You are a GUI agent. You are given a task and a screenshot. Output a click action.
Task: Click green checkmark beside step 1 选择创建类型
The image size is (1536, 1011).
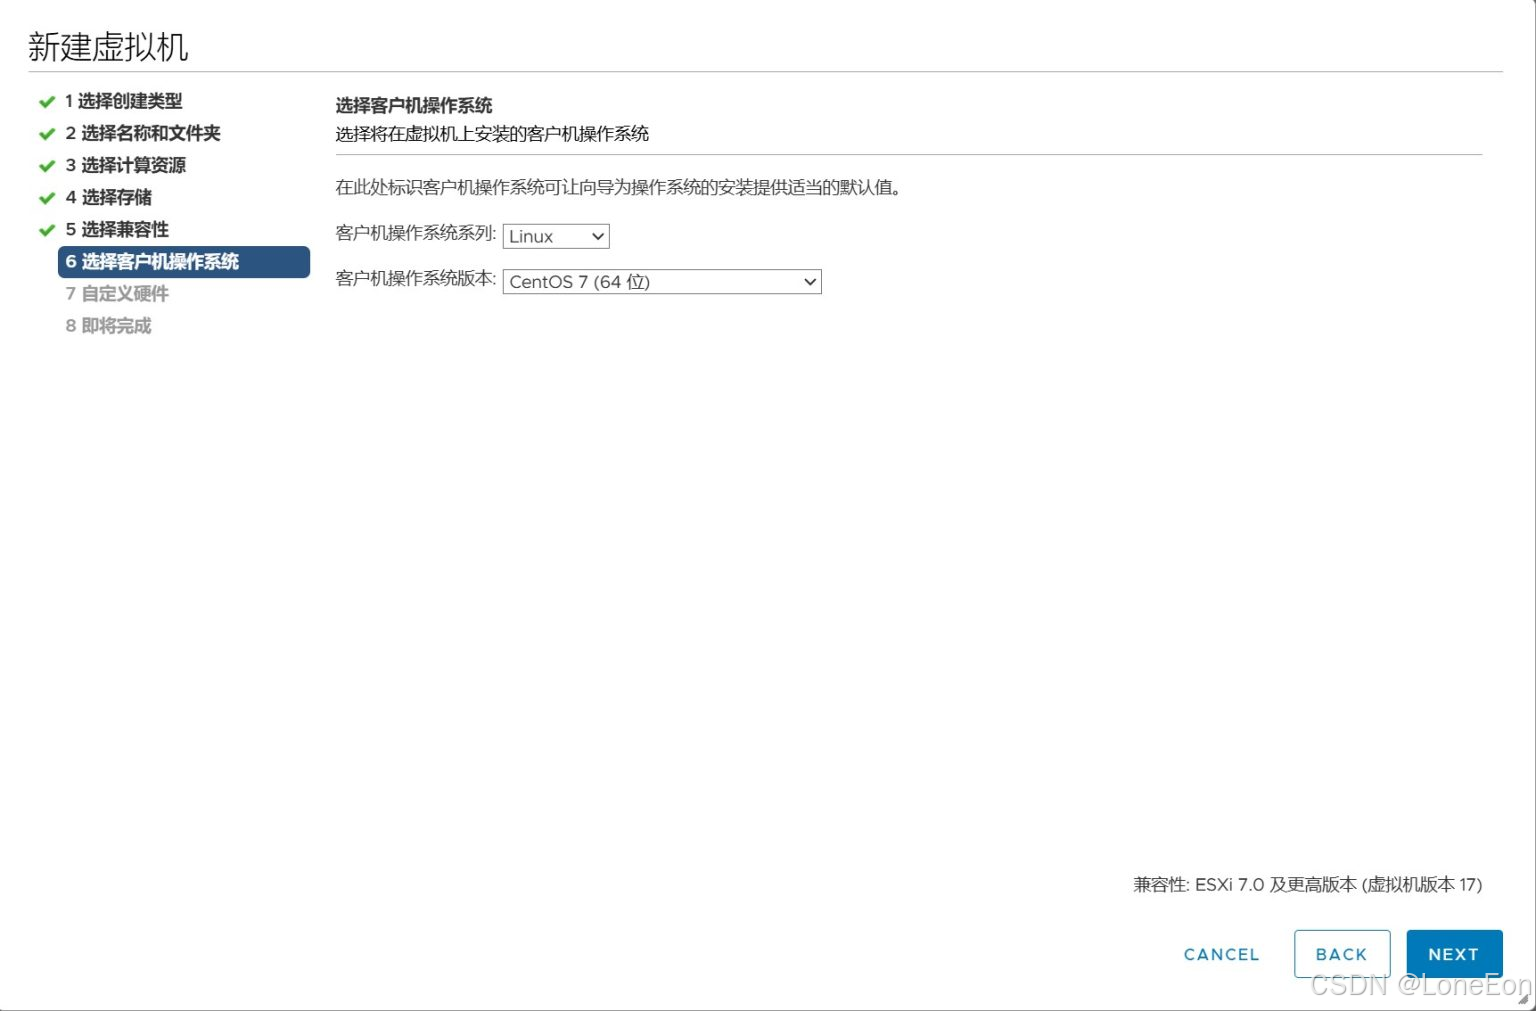46,102
